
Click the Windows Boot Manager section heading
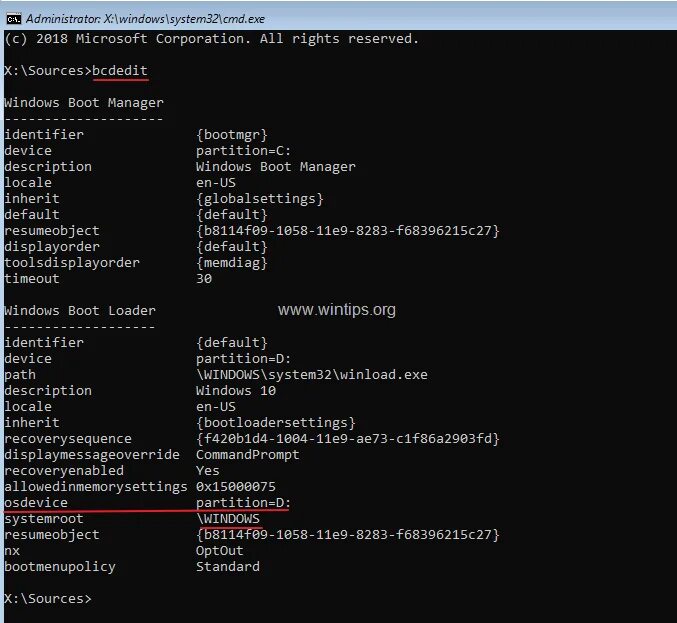point(84,103)
